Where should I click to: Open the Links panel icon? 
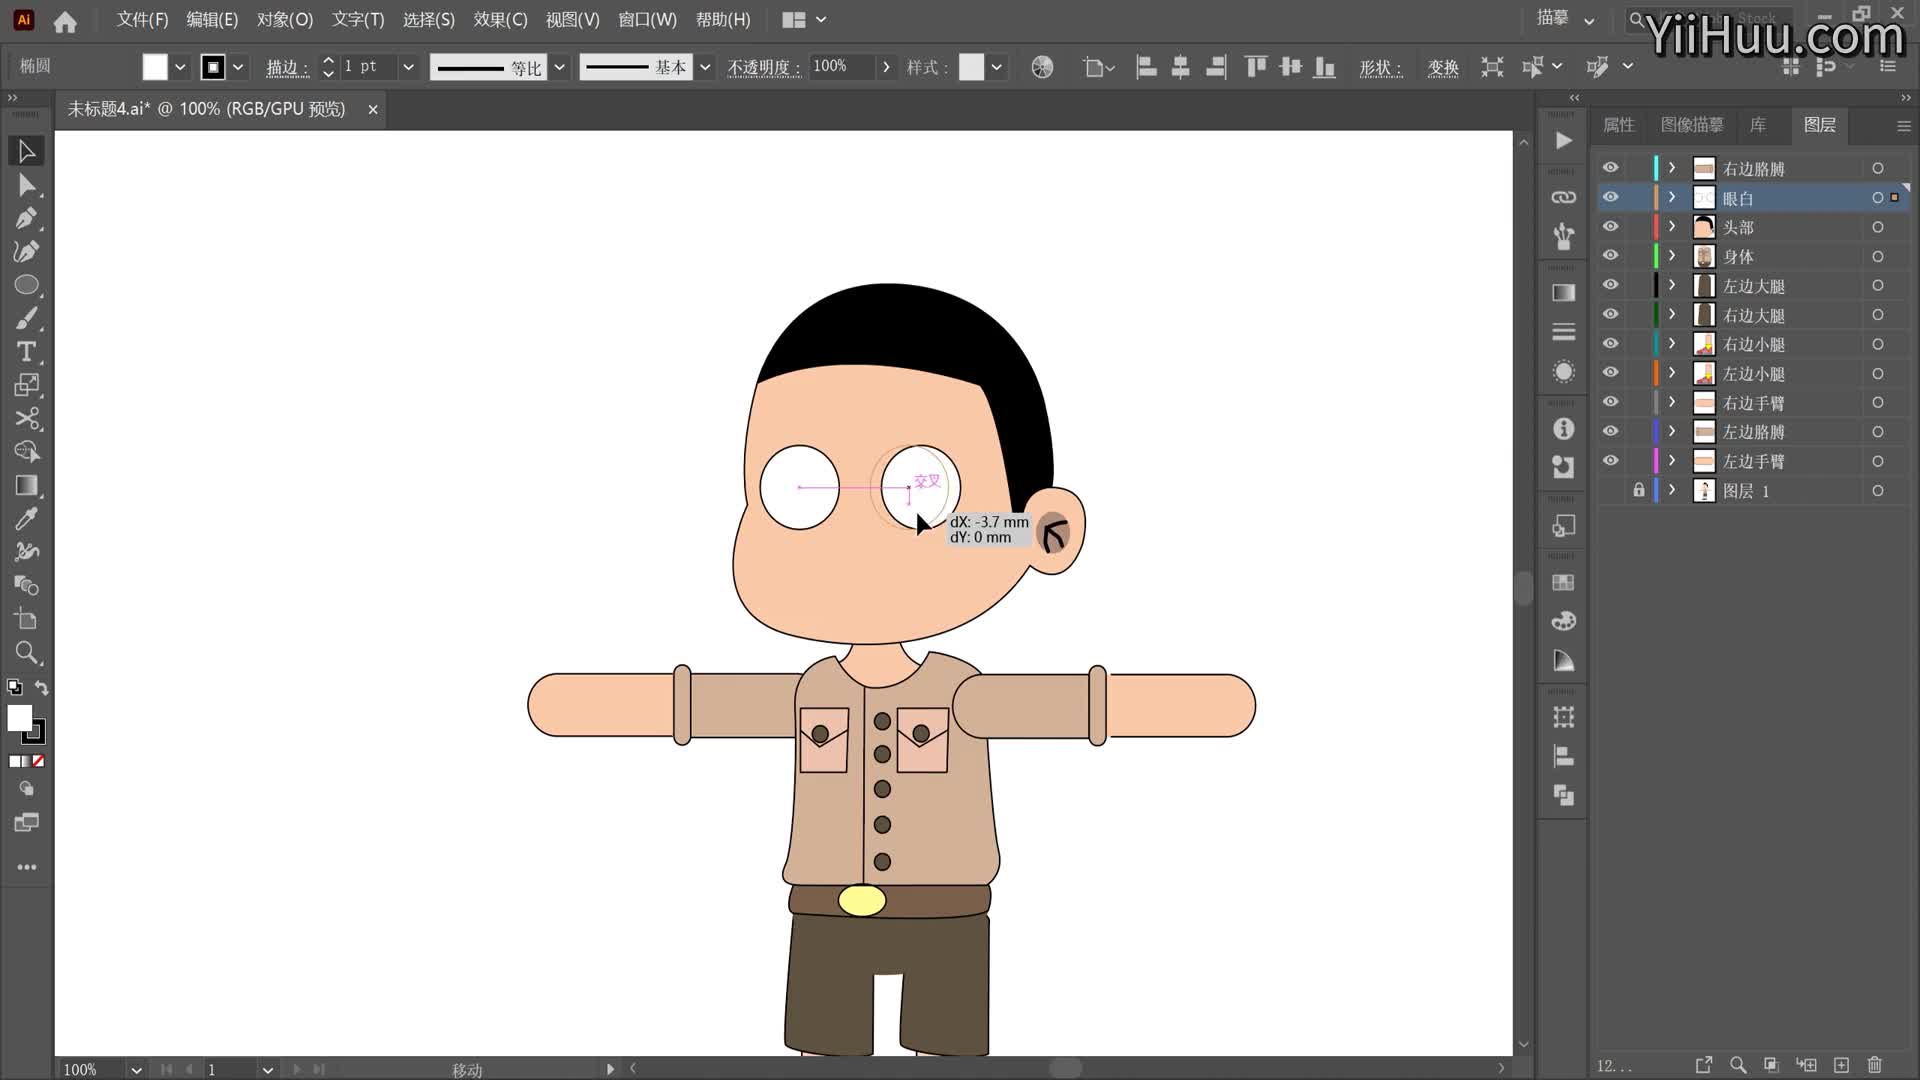click(1564, 198)
